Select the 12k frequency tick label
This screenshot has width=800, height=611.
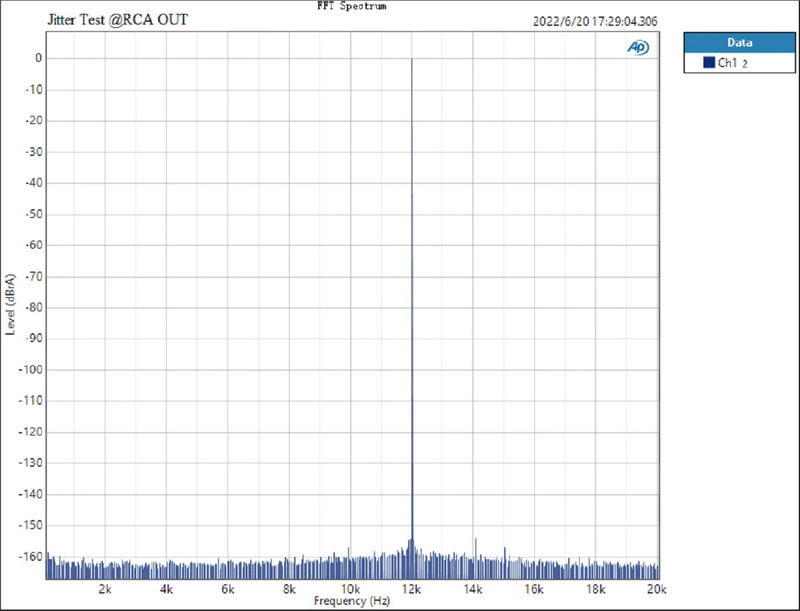coord(411,589)
